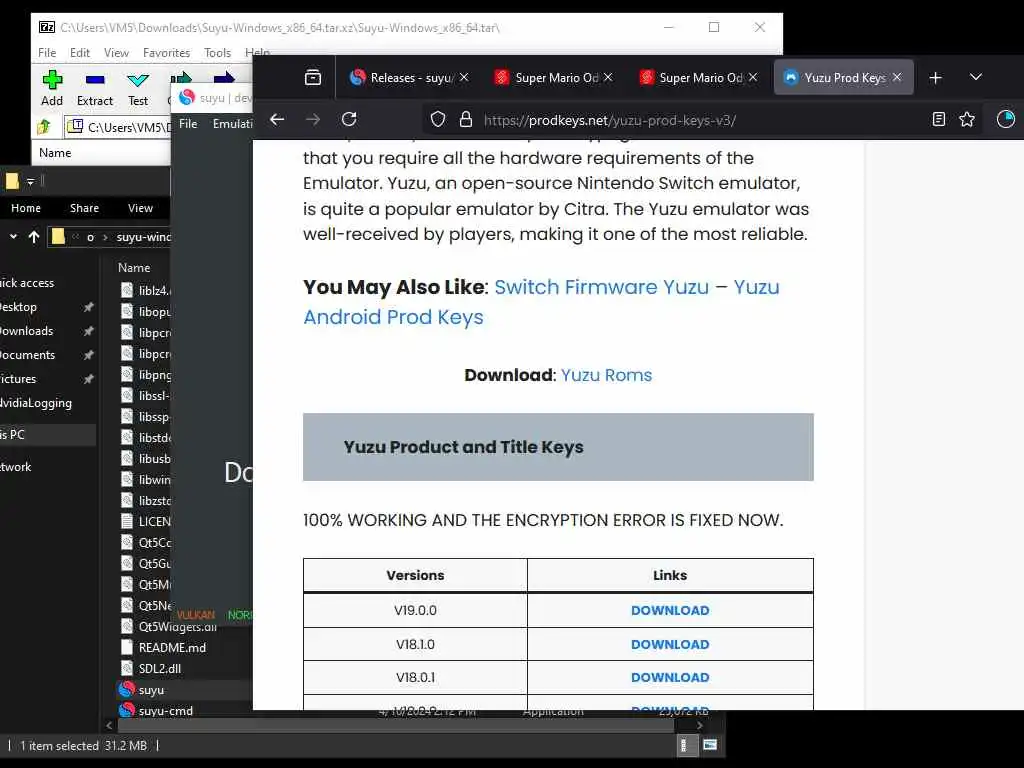Click the browser address bar URL
Viewport: 1024px width, 768px height.
pos(610,120)
